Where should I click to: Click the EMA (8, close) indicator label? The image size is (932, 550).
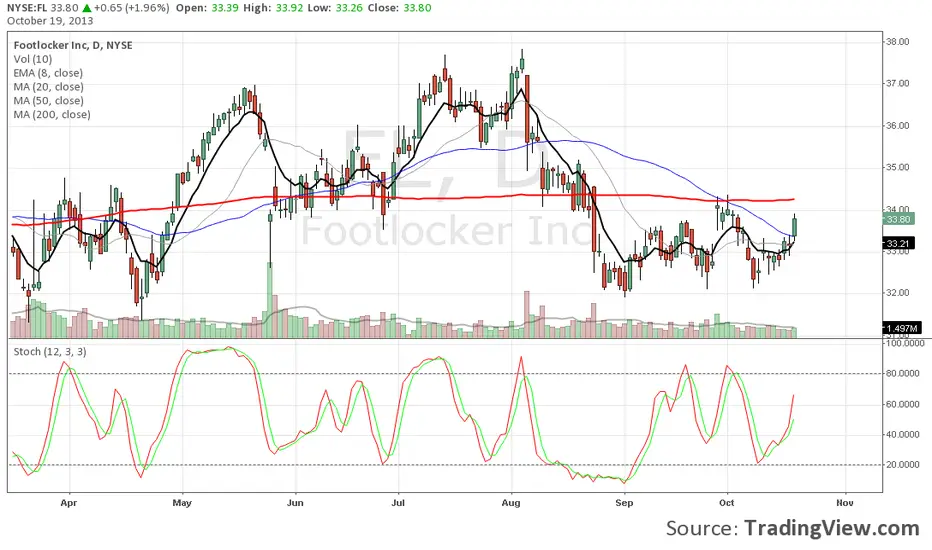tap(48, 73)
